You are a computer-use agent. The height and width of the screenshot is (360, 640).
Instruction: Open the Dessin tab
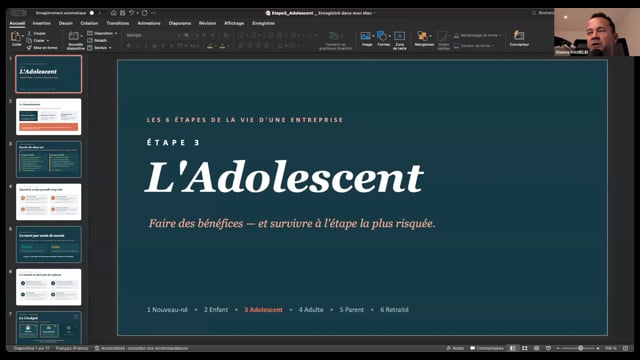tap(66, 23)
